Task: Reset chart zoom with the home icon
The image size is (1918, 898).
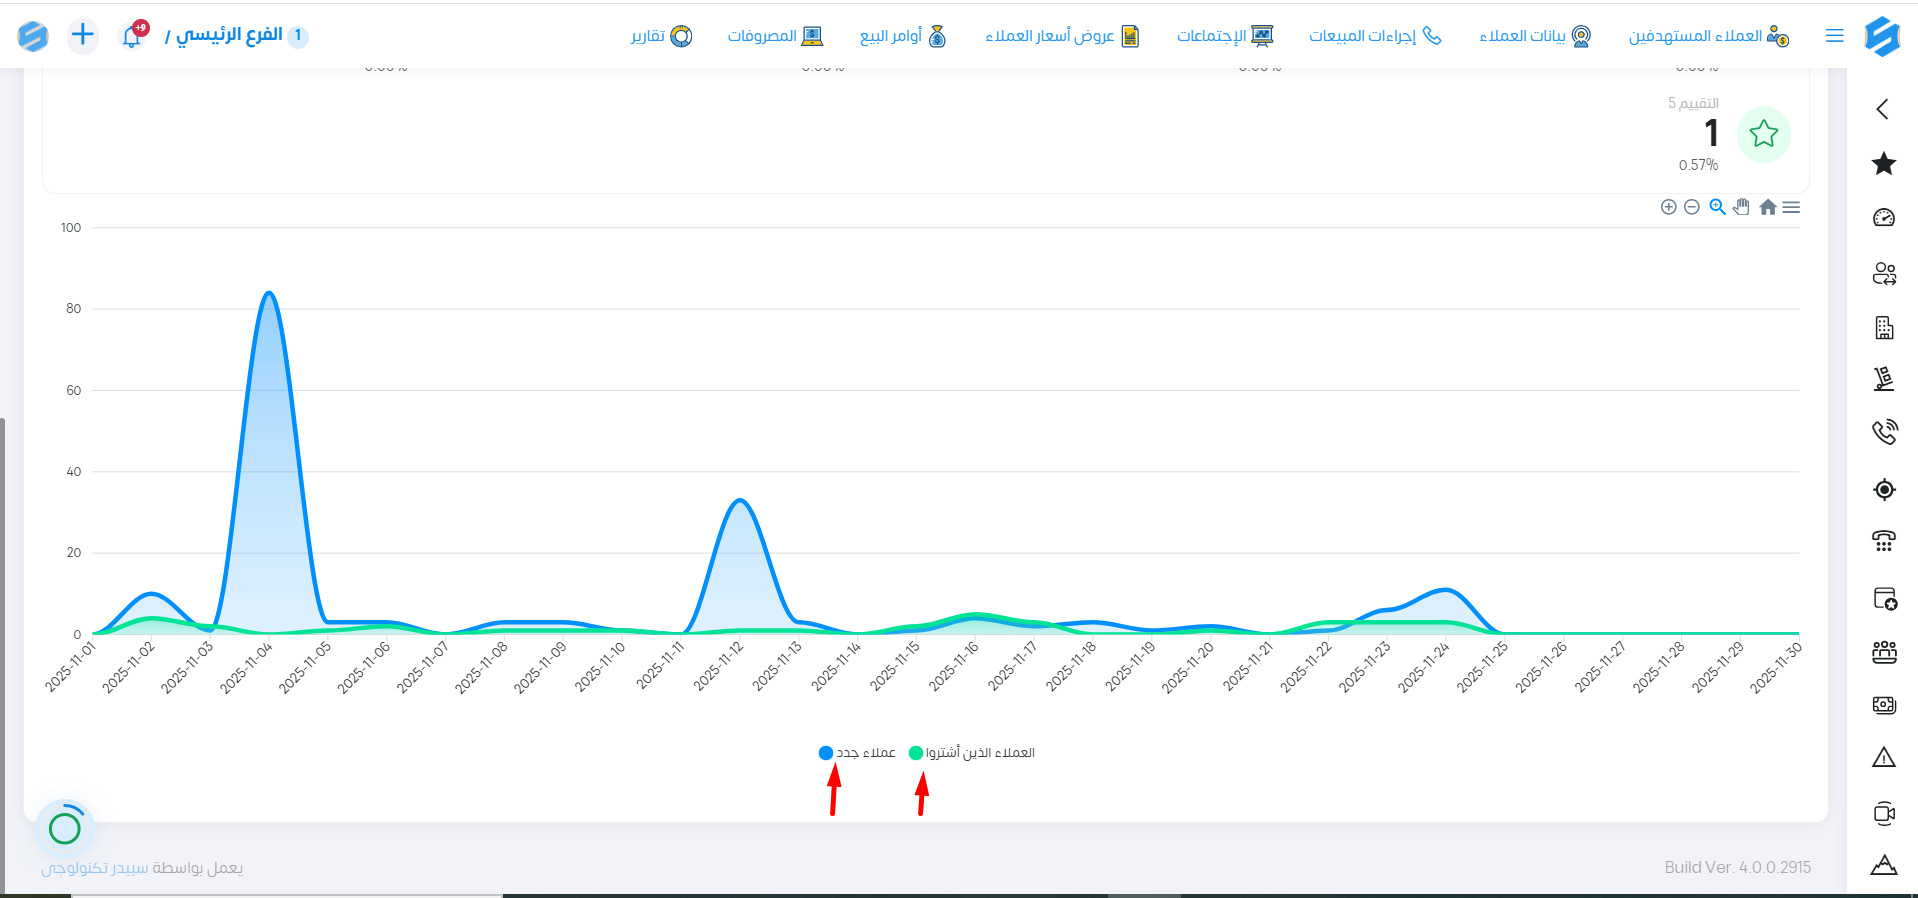Action: 1768,207
